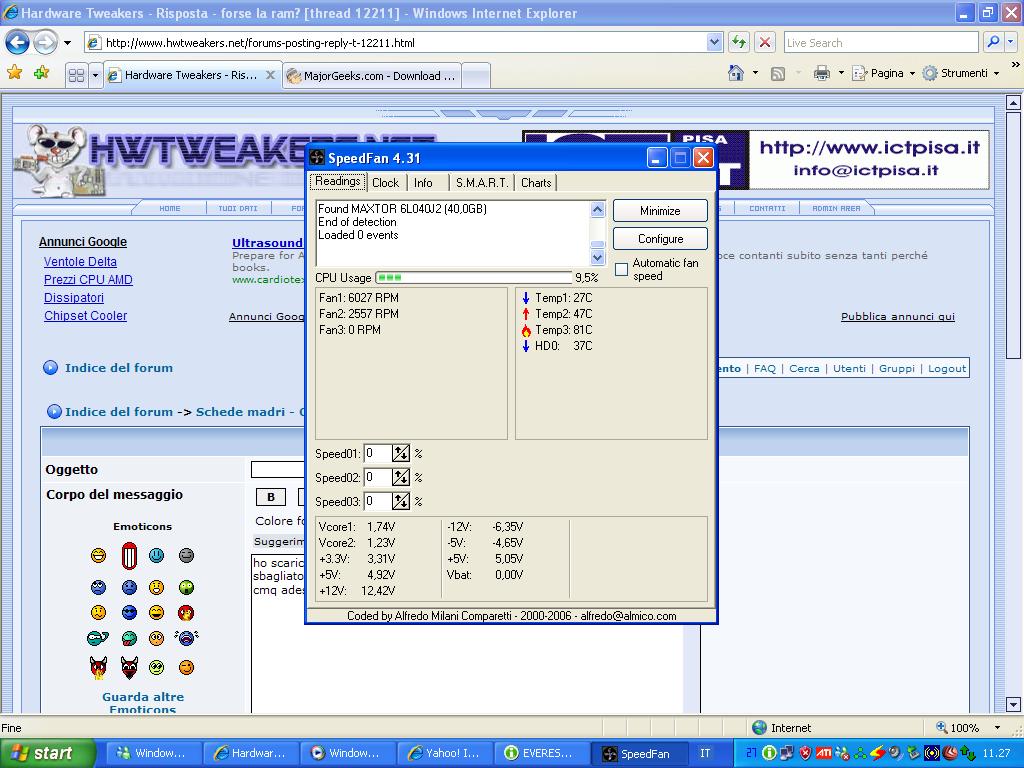1024x768 pixels.
Task: Click the Home page house icon
Action: (x=736, y=73)
